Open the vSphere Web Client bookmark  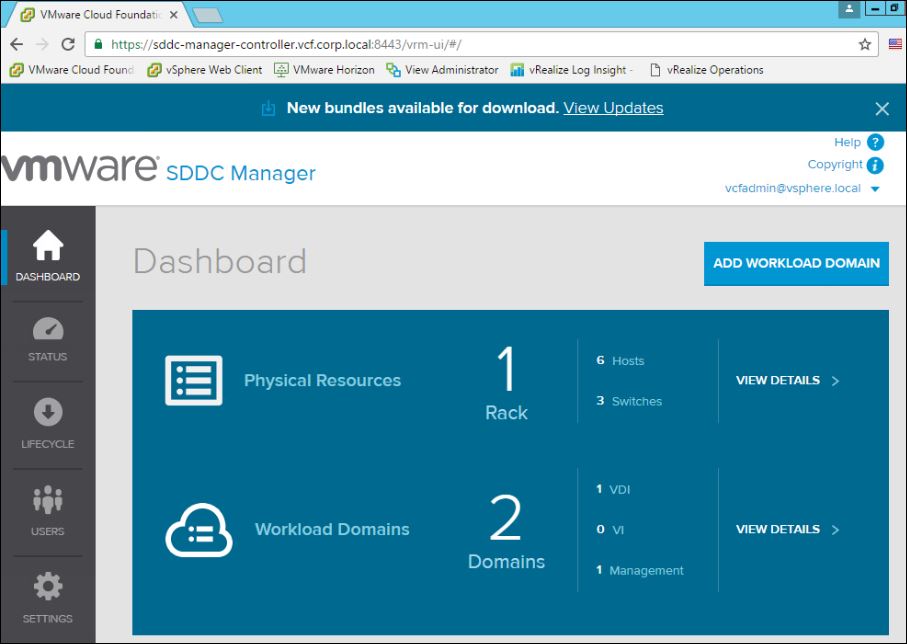[205, 70]
